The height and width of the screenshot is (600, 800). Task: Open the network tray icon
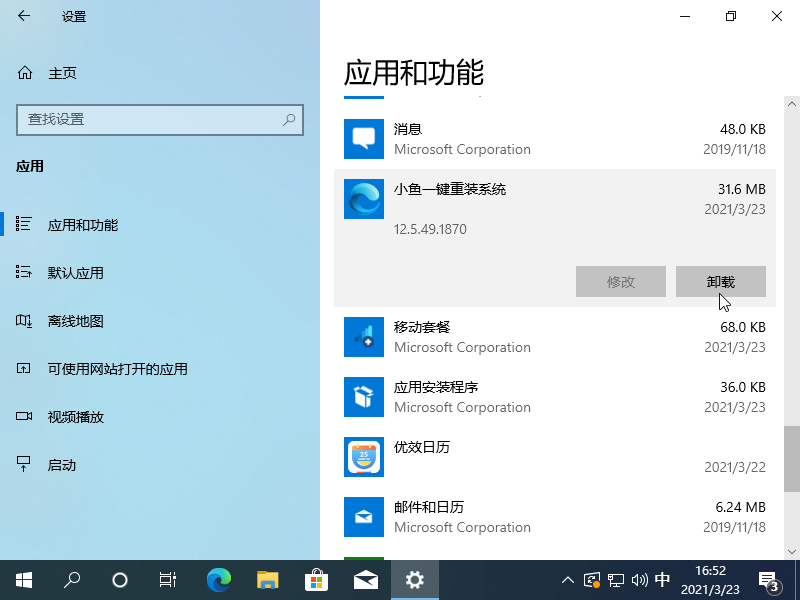(616, 580)
